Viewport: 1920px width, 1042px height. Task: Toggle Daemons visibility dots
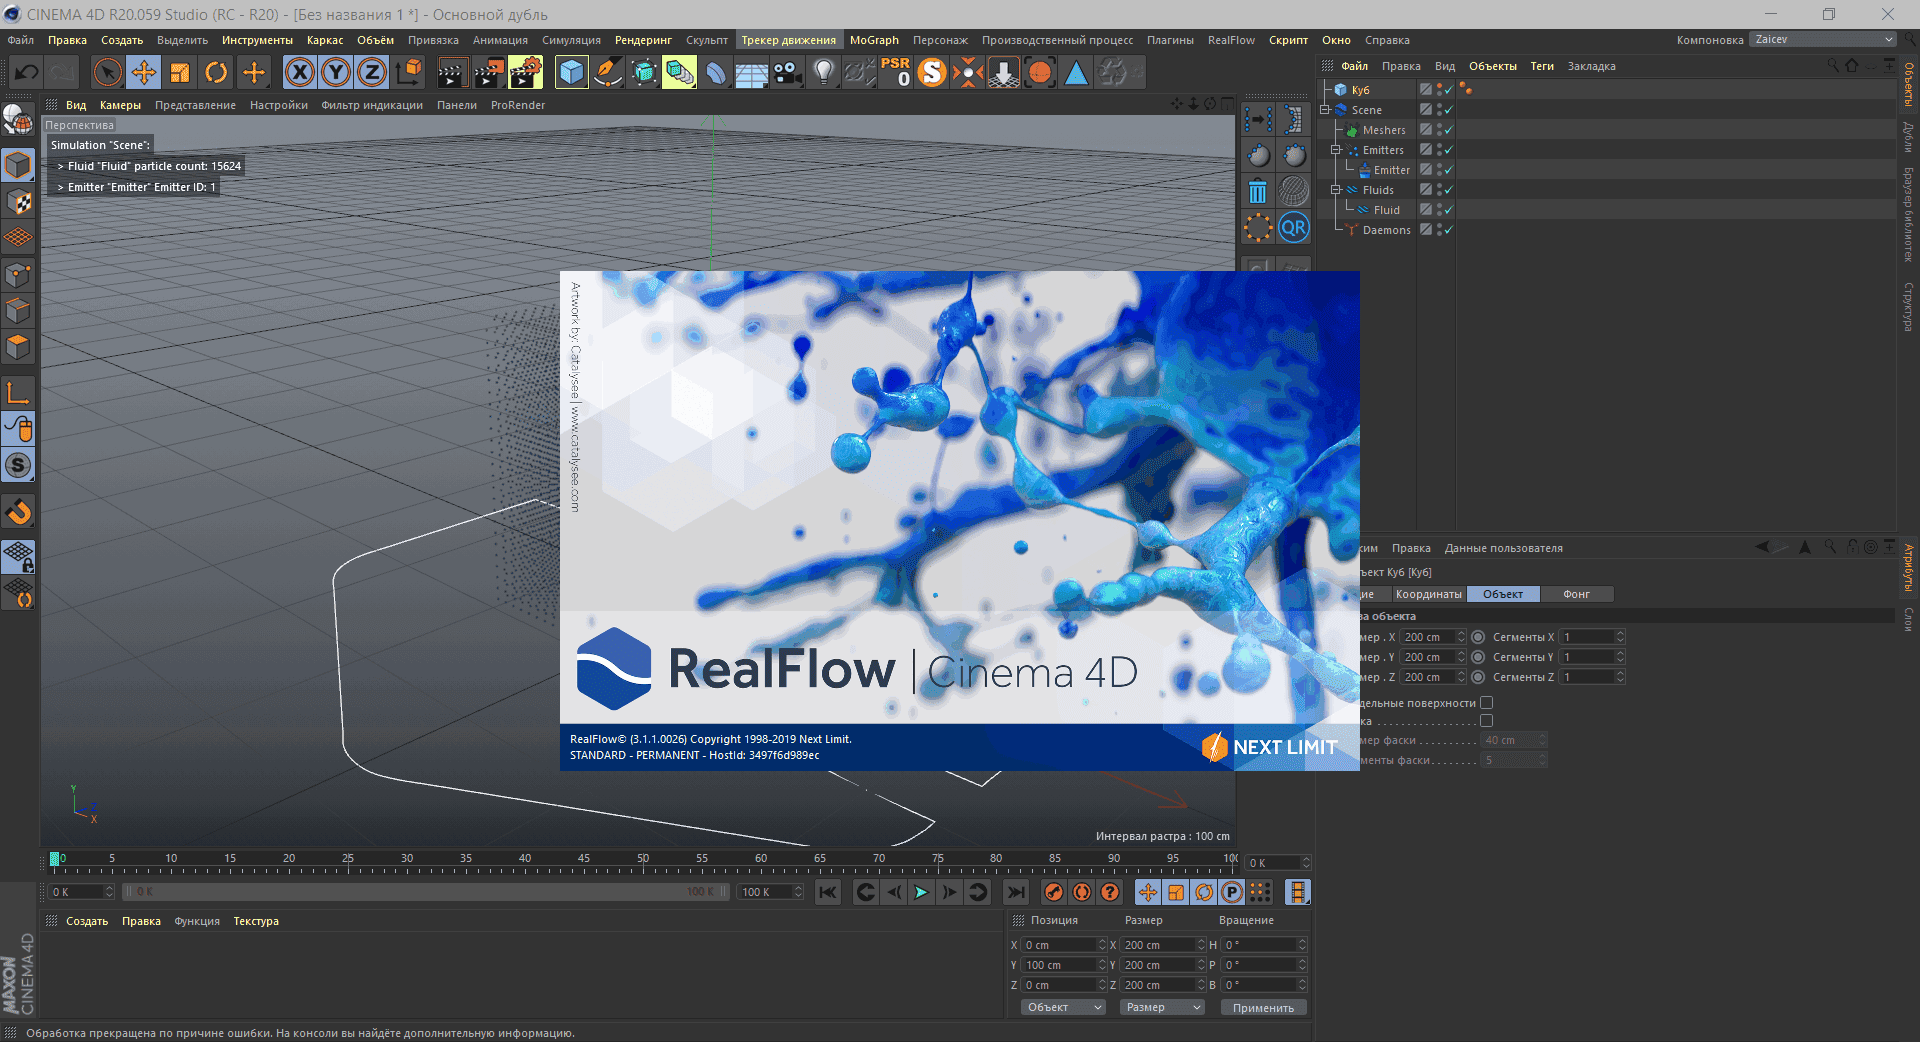tap(1439, 230)
